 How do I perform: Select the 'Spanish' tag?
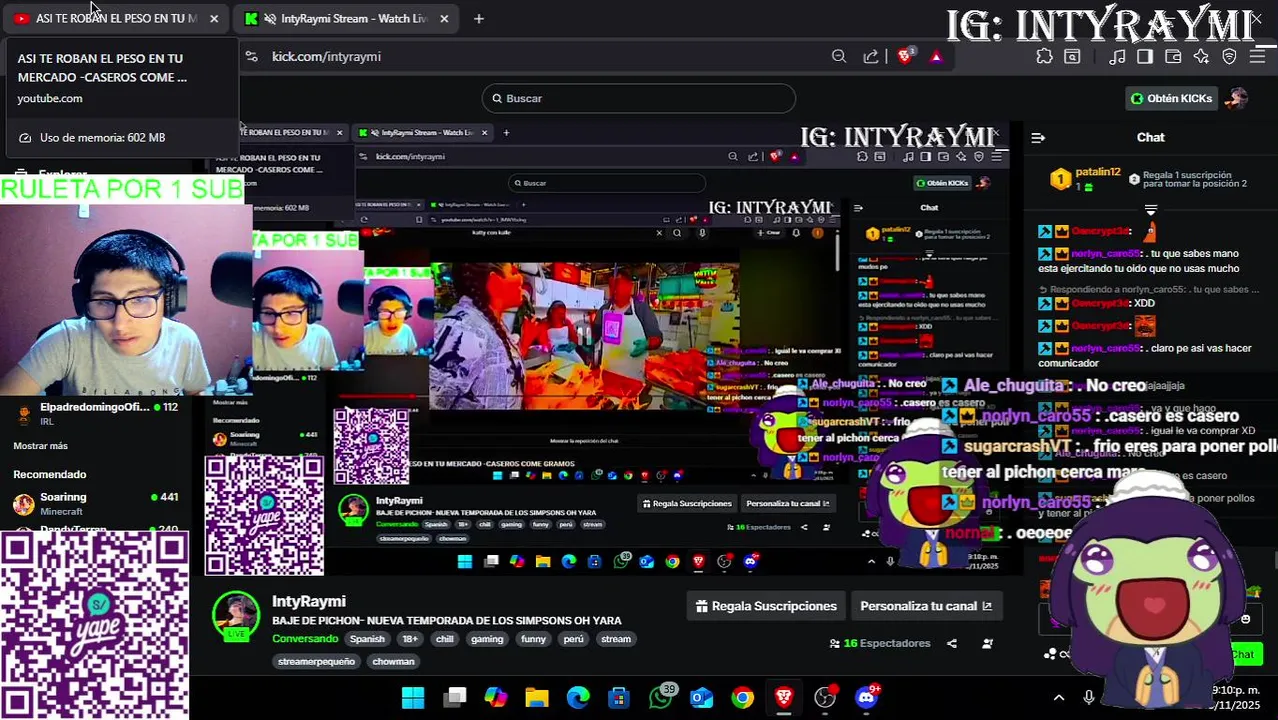pos(367,639)
